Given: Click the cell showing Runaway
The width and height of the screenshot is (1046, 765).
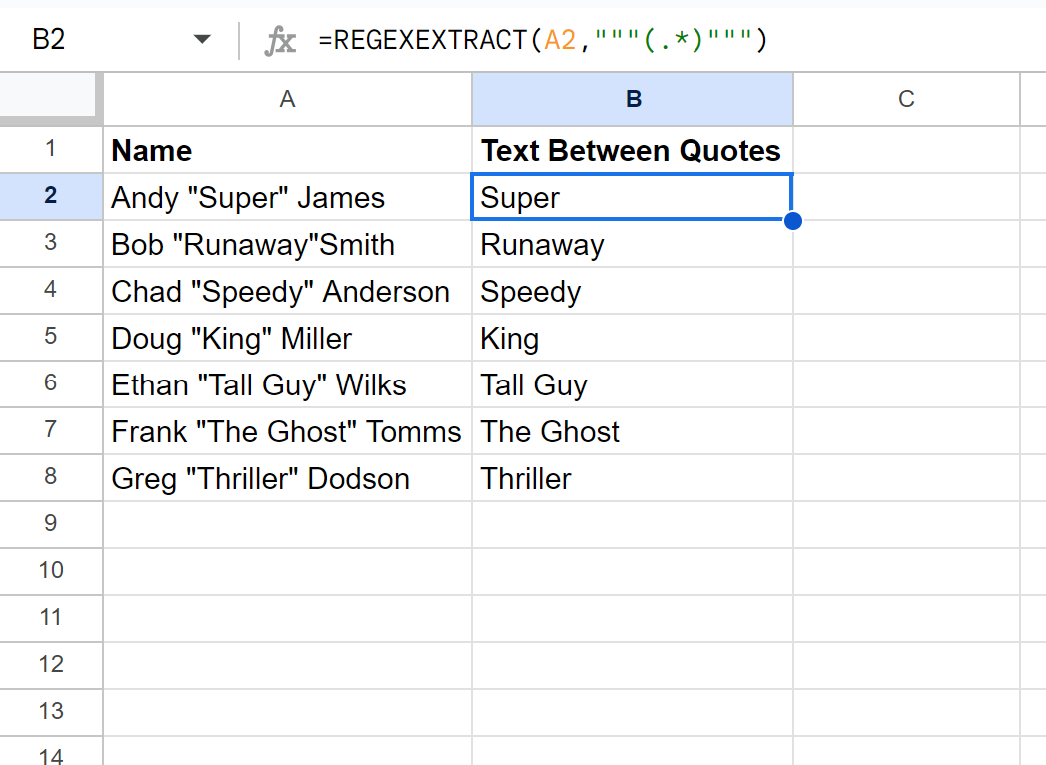Looking at the screenshot, I should point(632,244).
